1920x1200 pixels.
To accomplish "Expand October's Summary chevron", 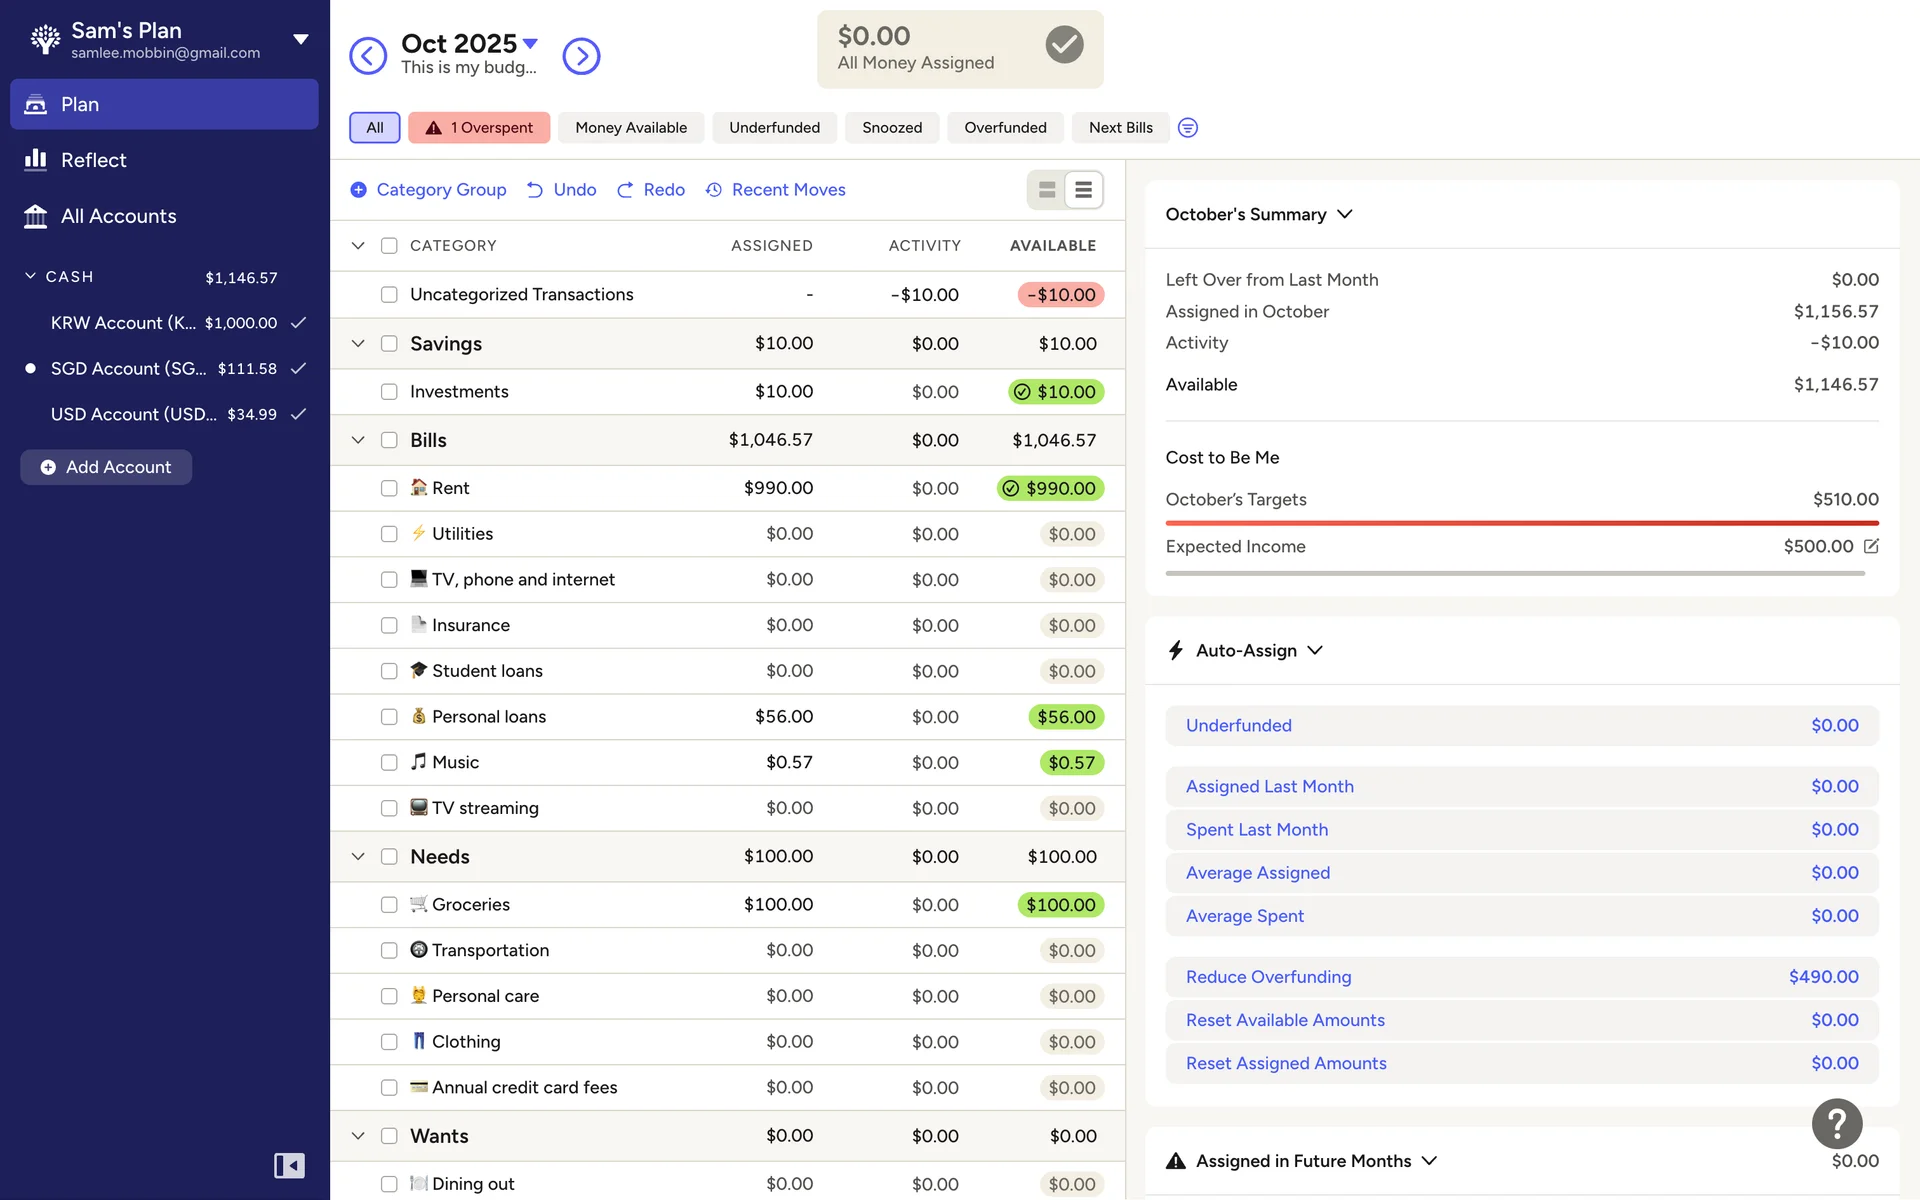I will pyautogui.click(x=1345, y=214).
